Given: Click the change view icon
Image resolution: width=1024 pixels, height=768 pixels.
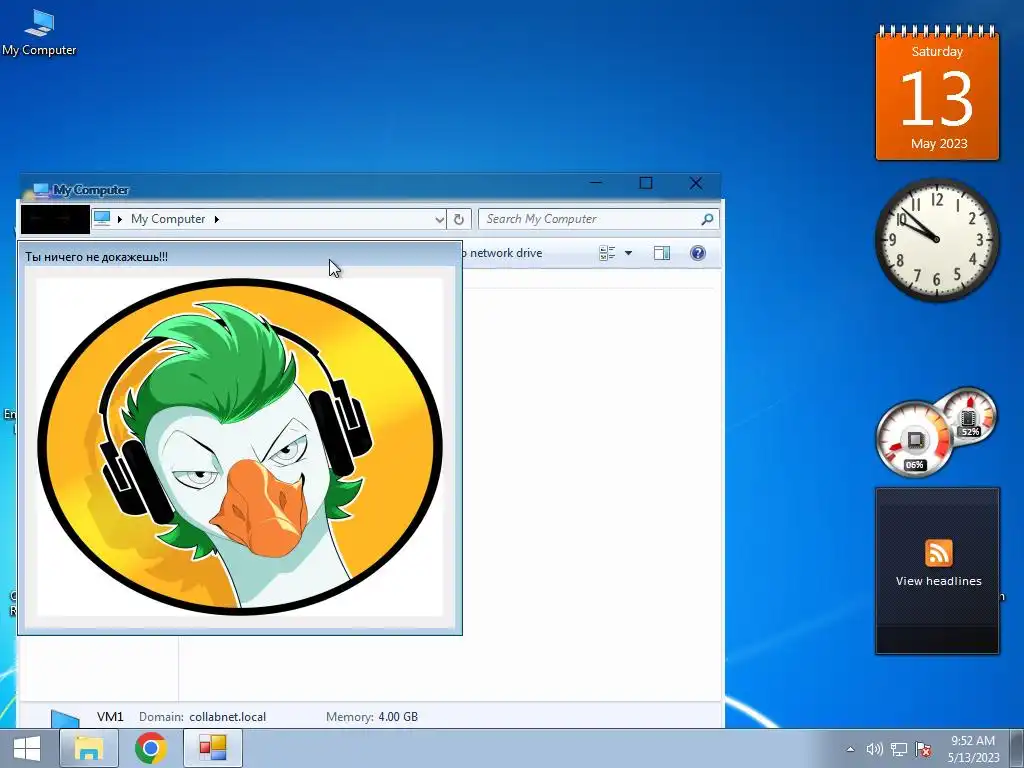Looking at the screenshot, I should pyautogui.click(x=607, y=253).
